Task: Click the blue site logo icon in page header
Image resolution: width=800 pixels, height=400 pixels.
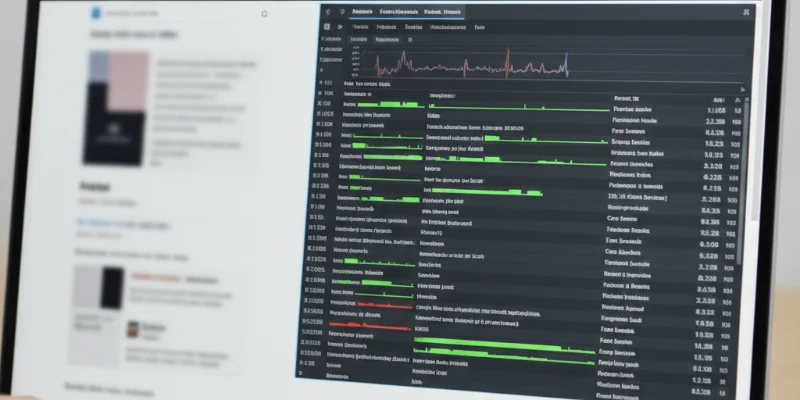Action: click(97, 15)
